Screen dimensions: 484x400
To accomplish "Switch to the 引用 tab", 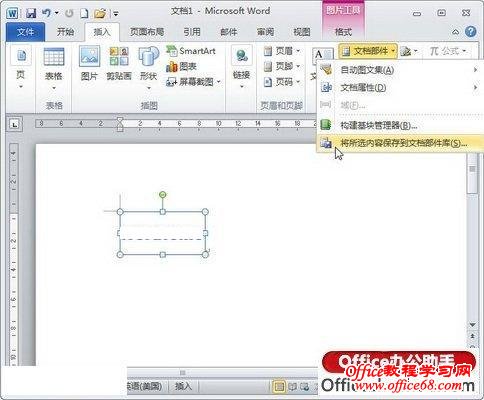I will pos(192,32).
